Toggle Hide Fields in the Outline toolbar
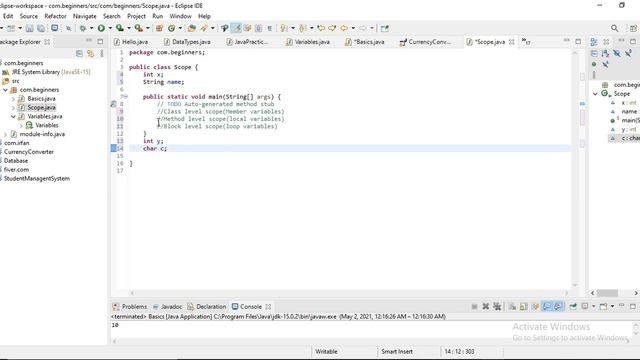The image size is (640, 360). coord(617,53)
